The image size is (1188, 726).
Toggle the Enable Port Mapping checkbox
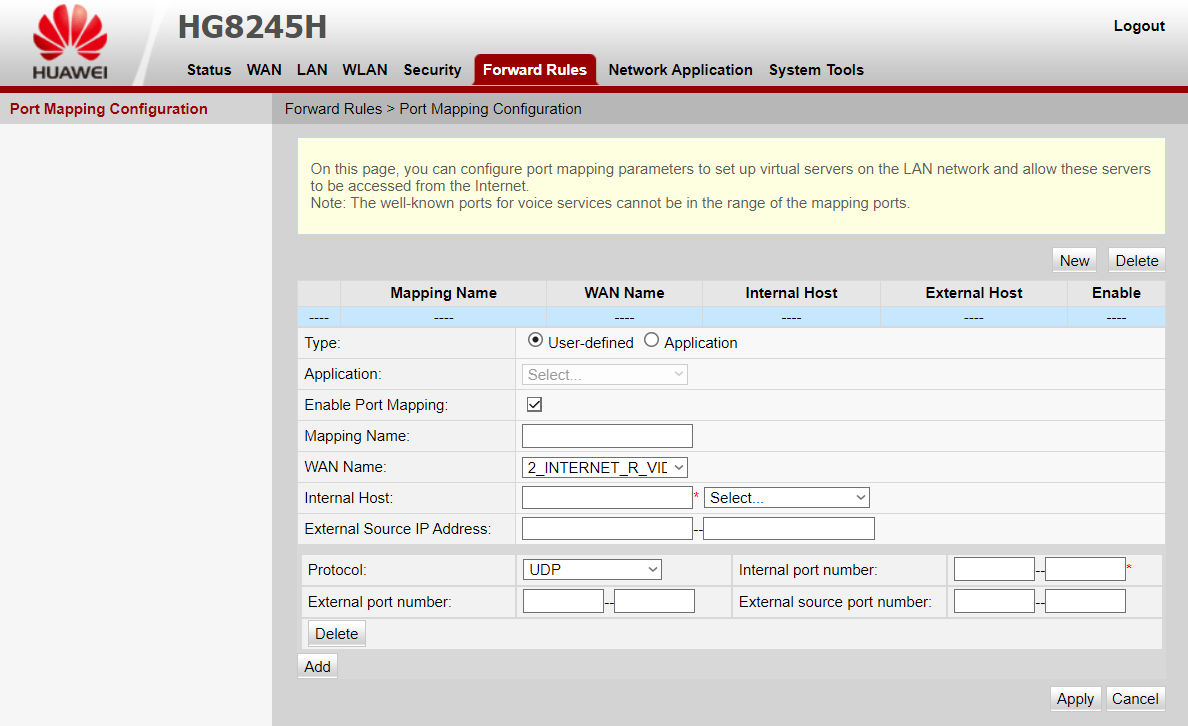(534, 405)
